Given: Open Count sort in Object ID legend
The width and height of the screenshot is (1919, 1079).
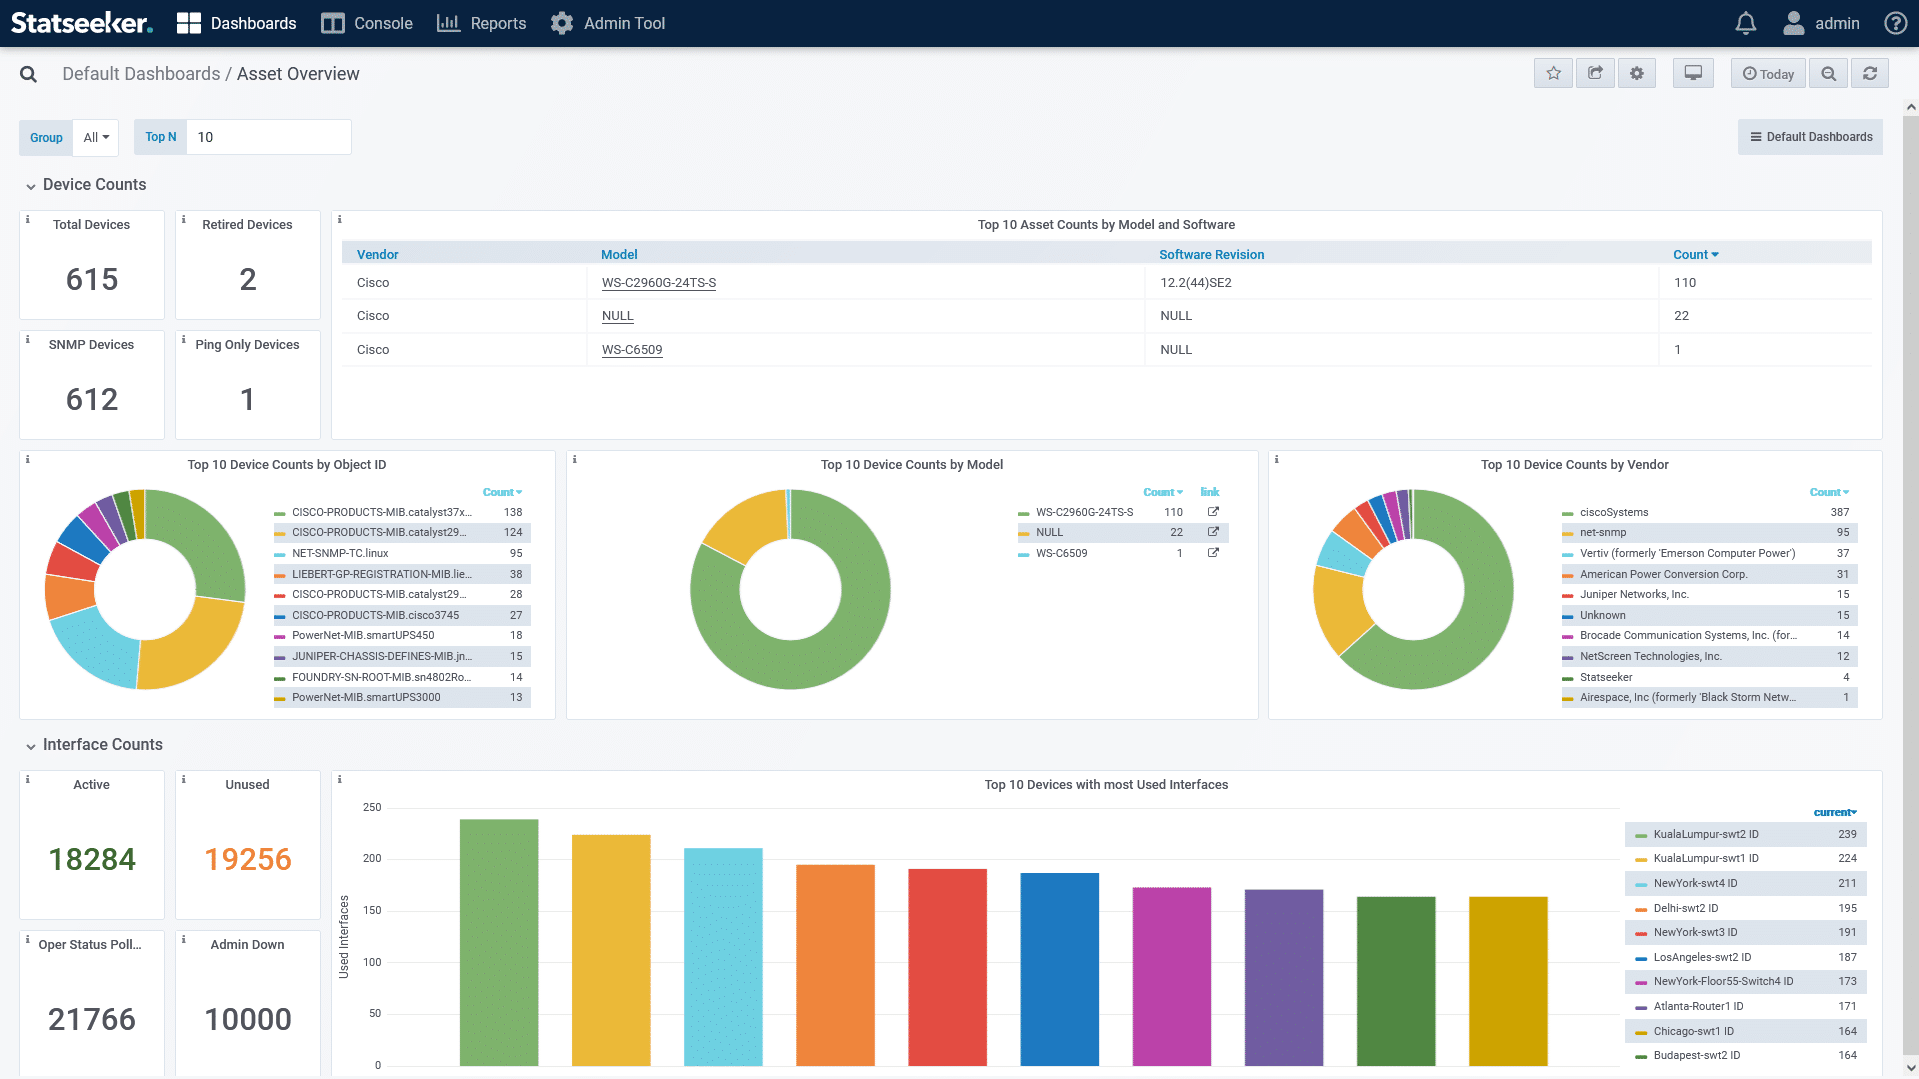Looking at the screenshot, I should click(502, 492).
